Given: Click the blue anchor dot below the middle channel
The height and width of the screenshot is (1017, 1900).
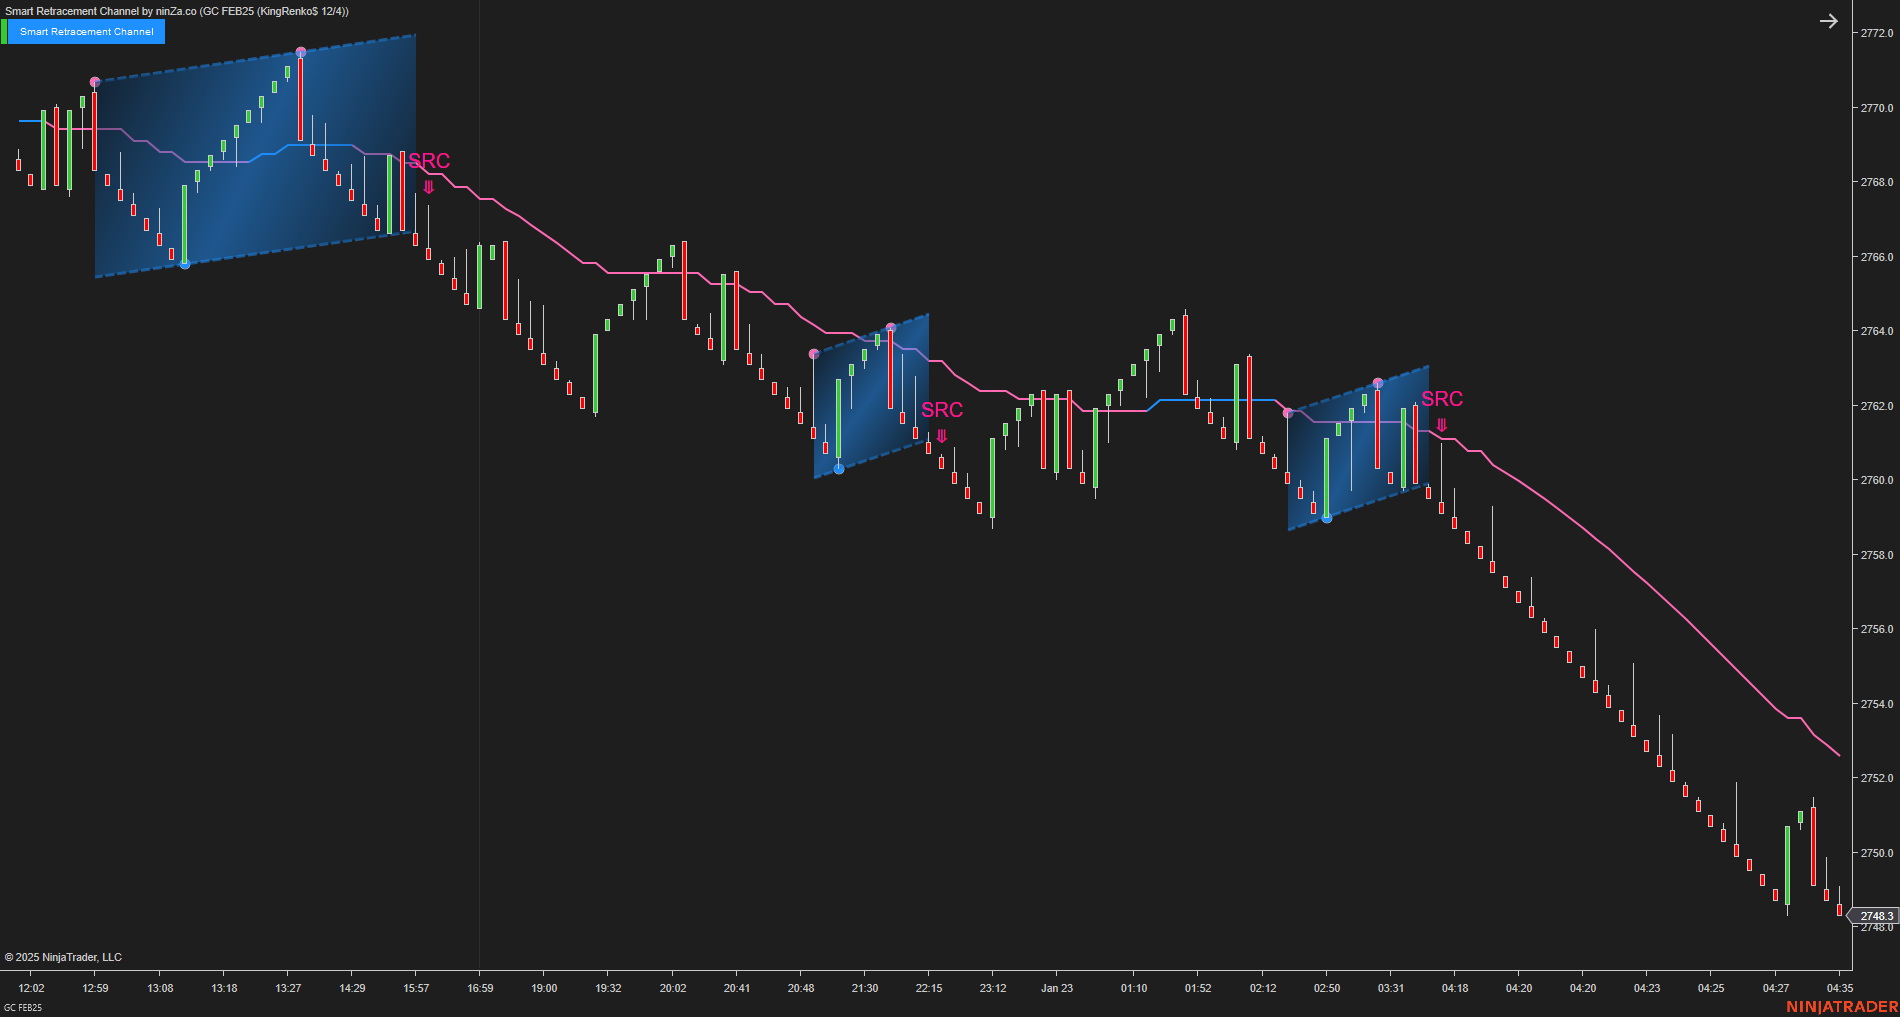Looking at the screenshot, I should coord(838,468).
